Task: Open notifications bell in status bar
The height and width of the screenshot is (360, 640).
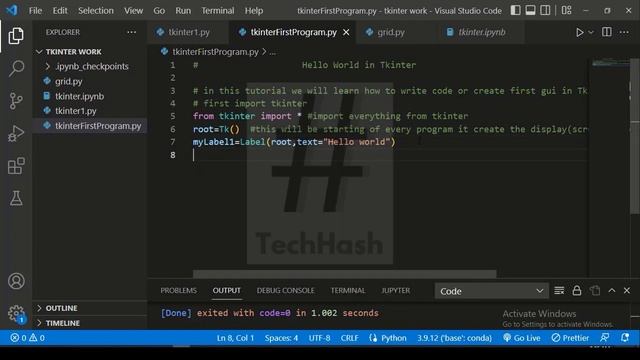Action: tap(625, 338)
